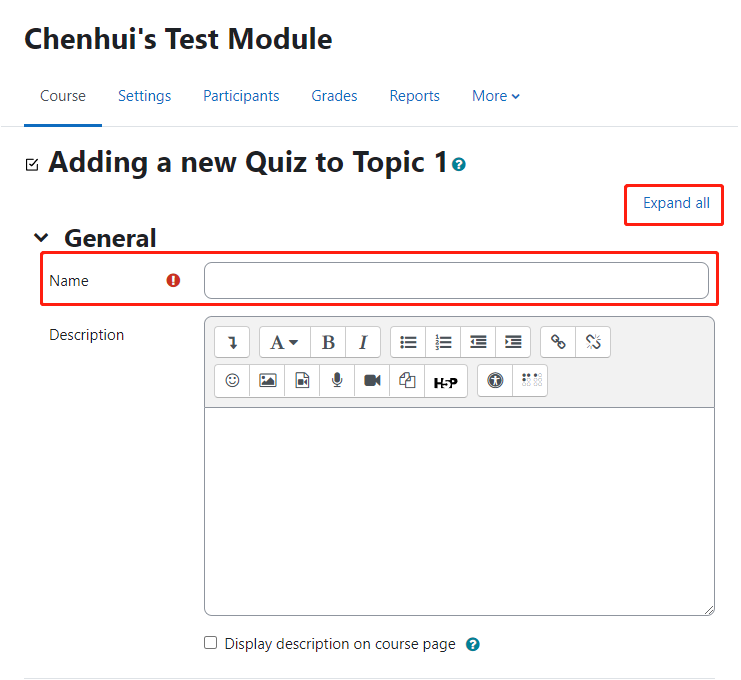Open the paragraph styles dropdown
Screen dimensions: 741x680
pyautogui.click(x=284, y=342)
